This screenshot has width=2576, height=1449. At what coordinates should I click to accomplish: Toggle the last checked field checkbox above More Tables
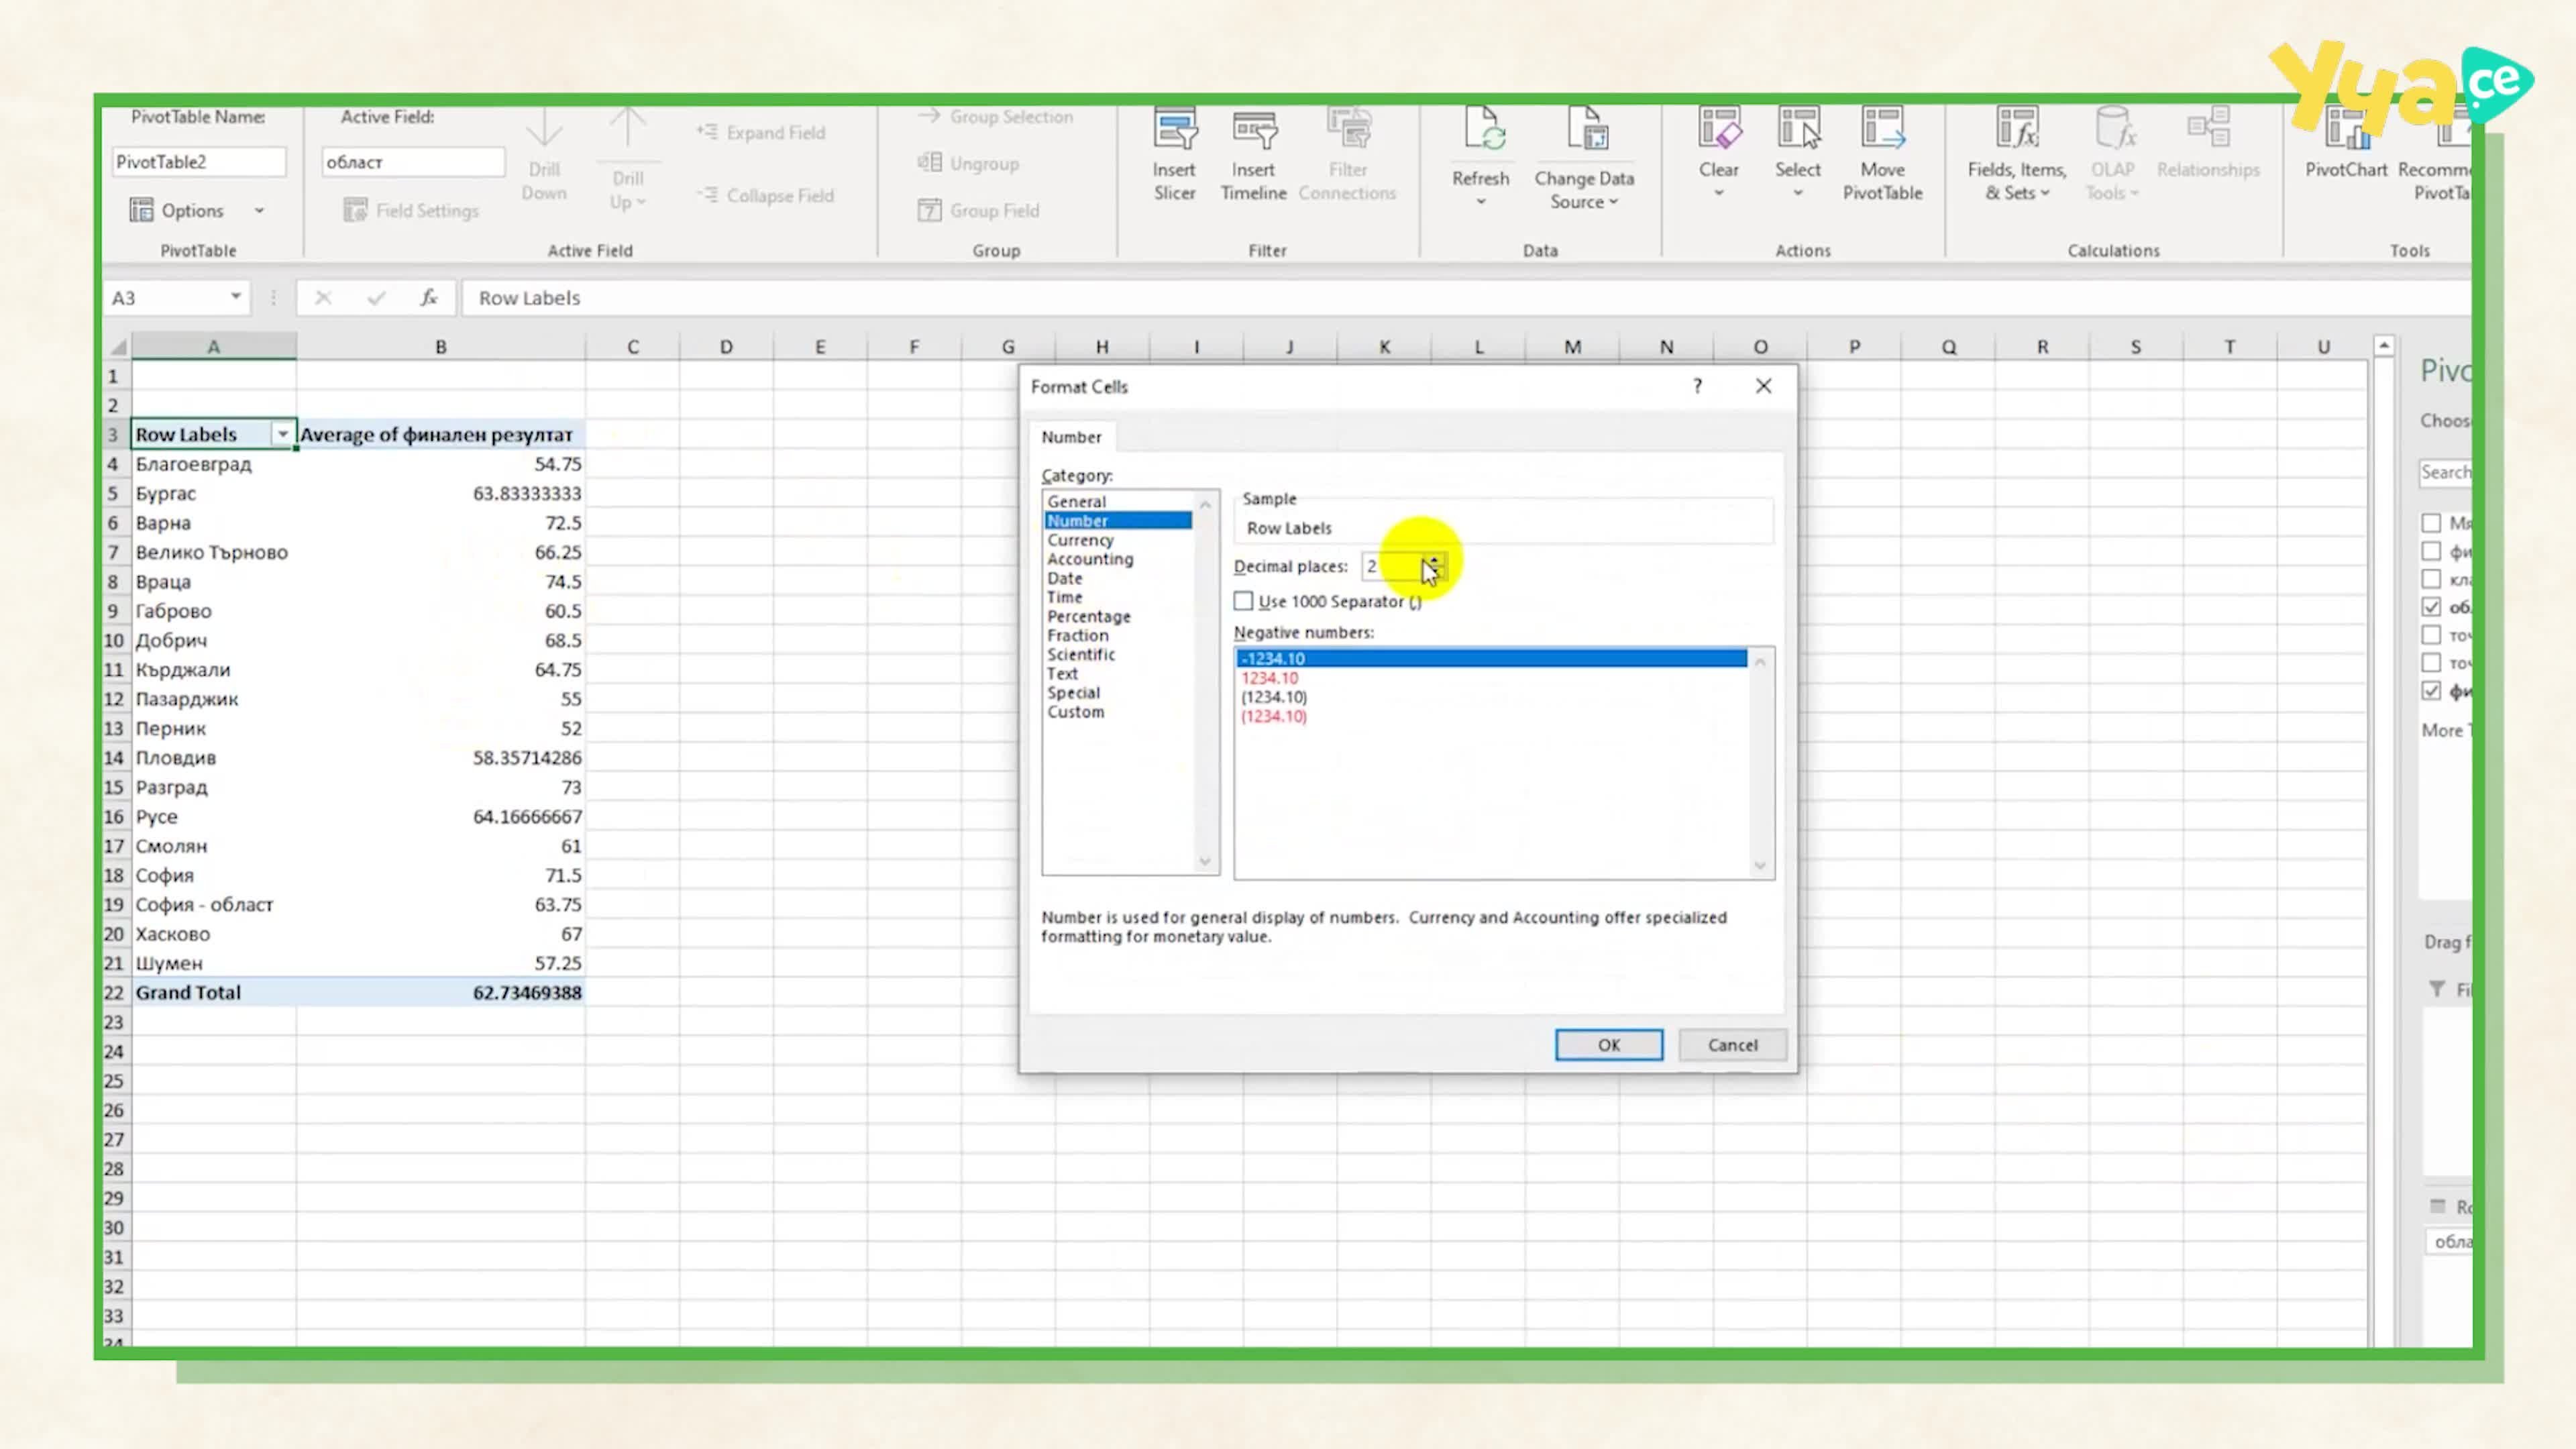pyautogui.click(x=2431, y=691)
